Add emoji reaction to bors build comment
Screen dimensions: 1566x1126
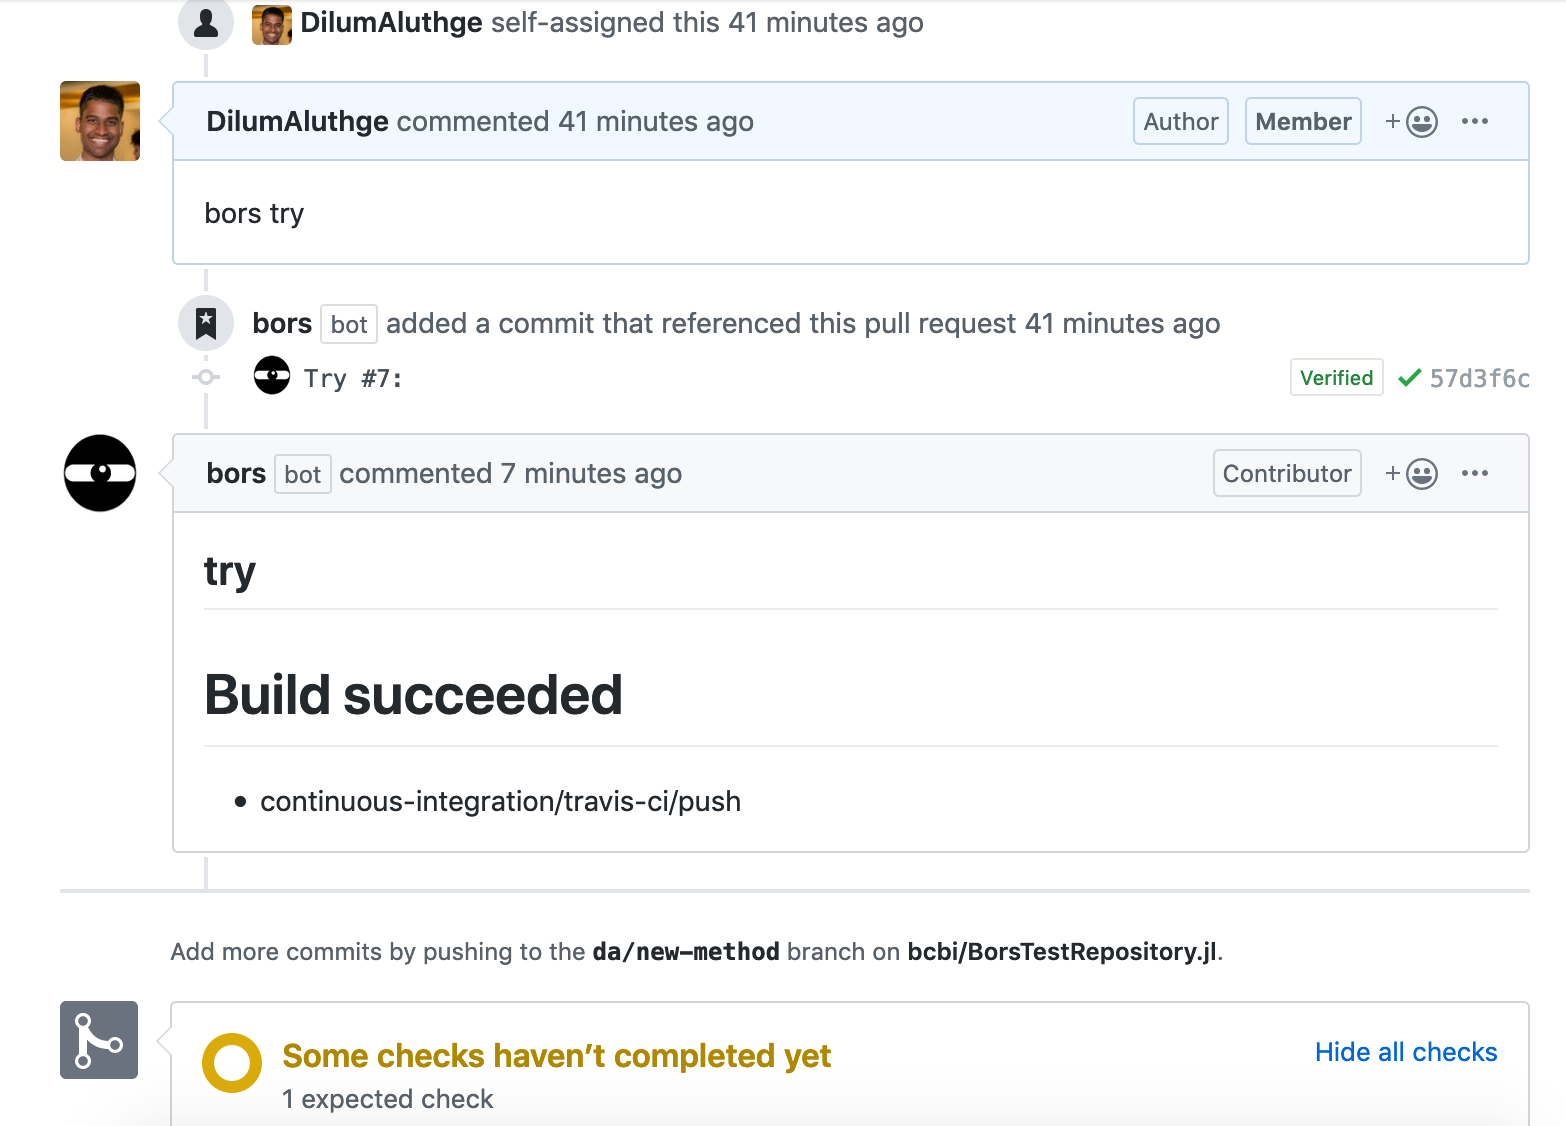[1411, 474]
